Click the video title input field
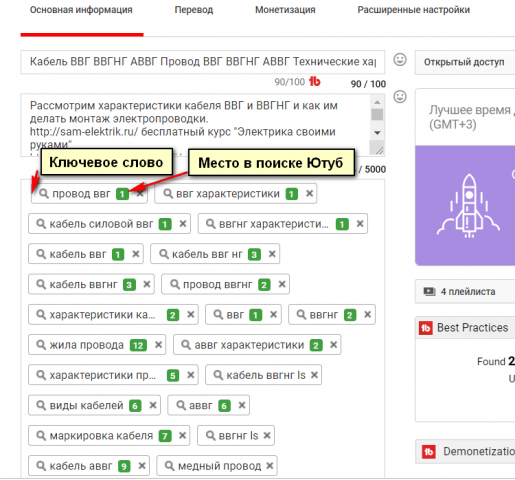The height and width of the screenshot is (480, 515). pos(203,62)
